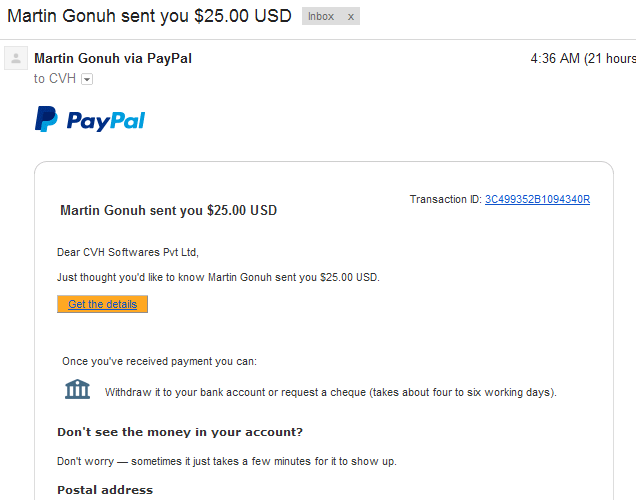Screen dimensions: 636x500
Task: Expand recipient details arrow next to CVH
Action: pos(87,79)
